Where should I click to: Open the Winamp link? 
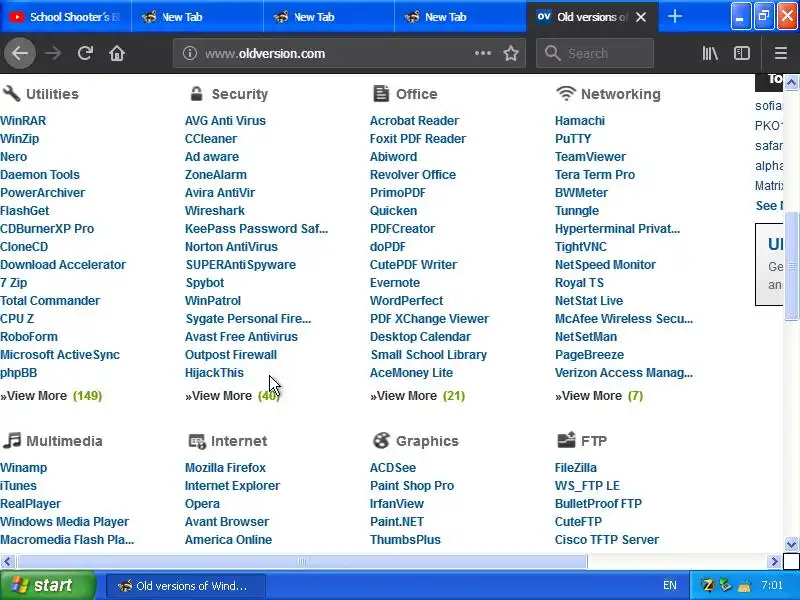coord(23,467)
